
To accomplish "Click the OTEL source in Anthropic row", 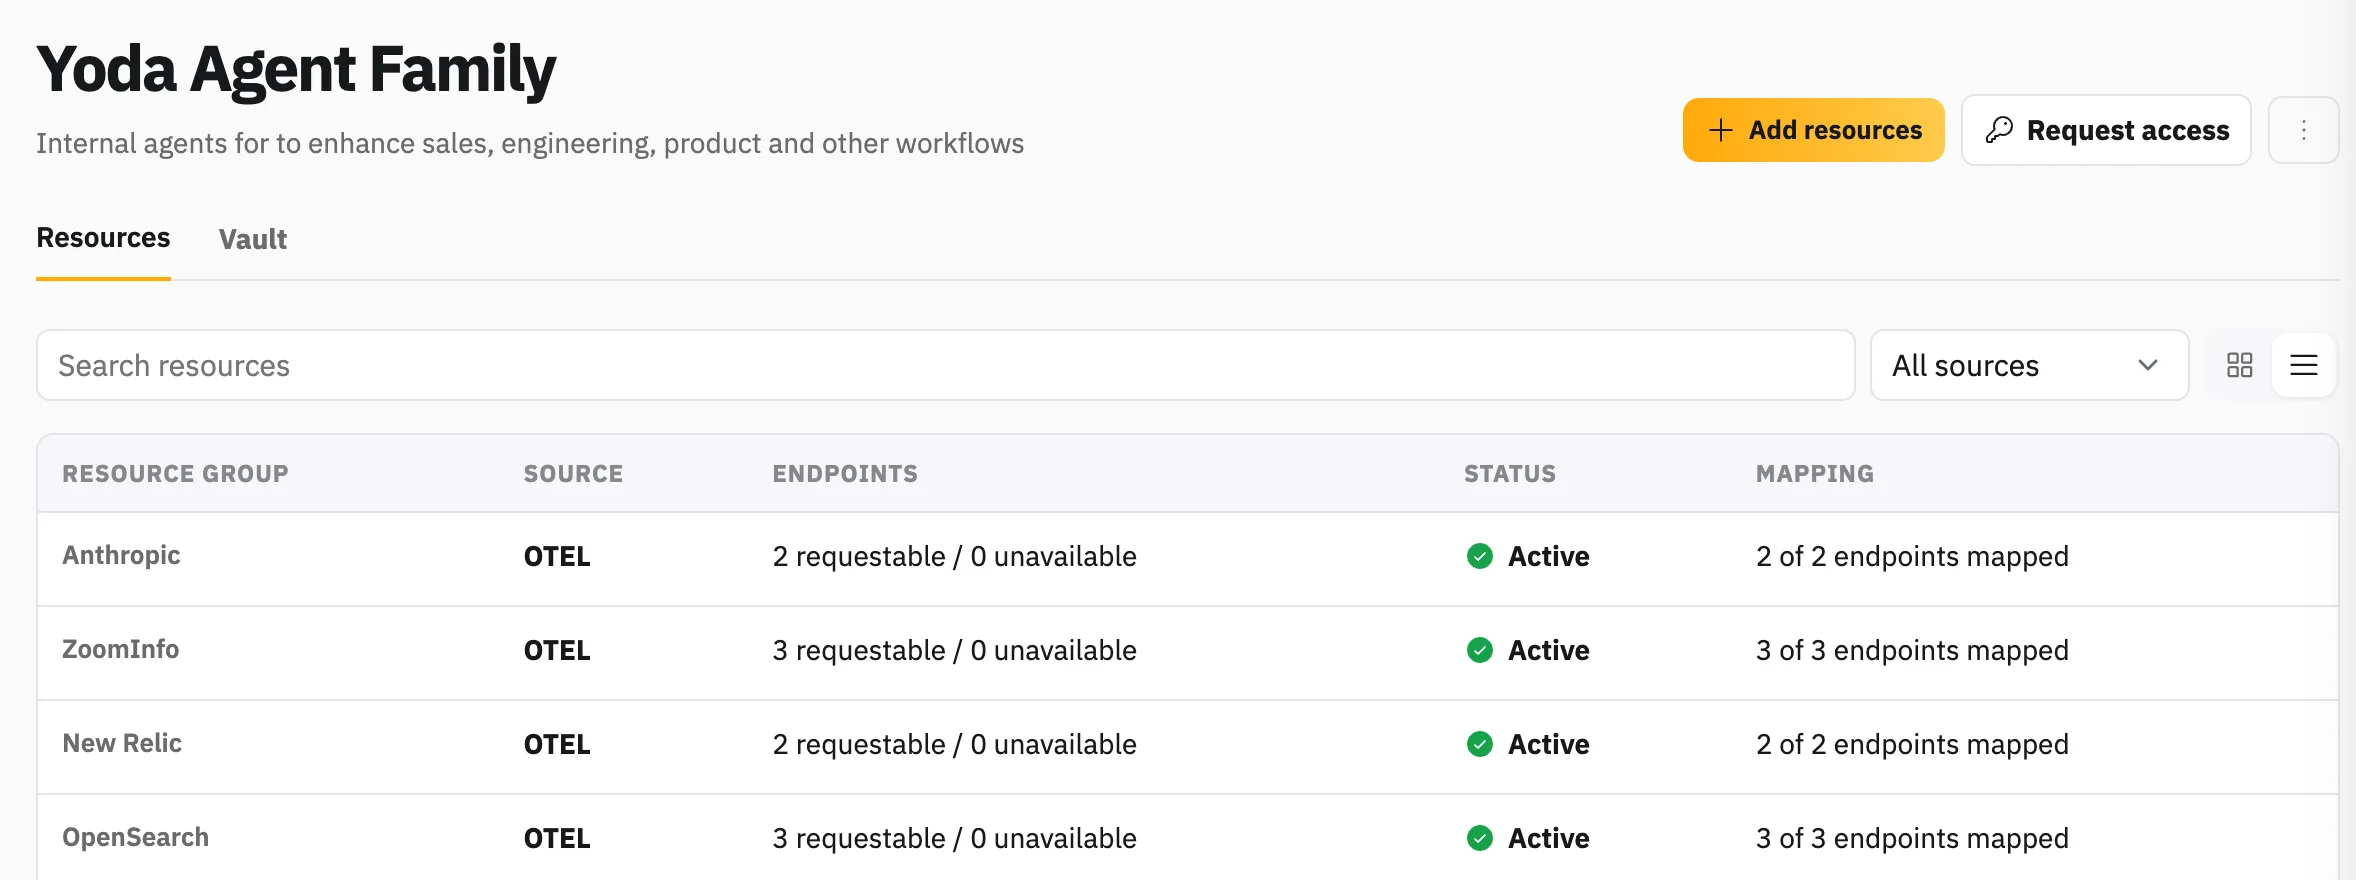I will (557, 556).
